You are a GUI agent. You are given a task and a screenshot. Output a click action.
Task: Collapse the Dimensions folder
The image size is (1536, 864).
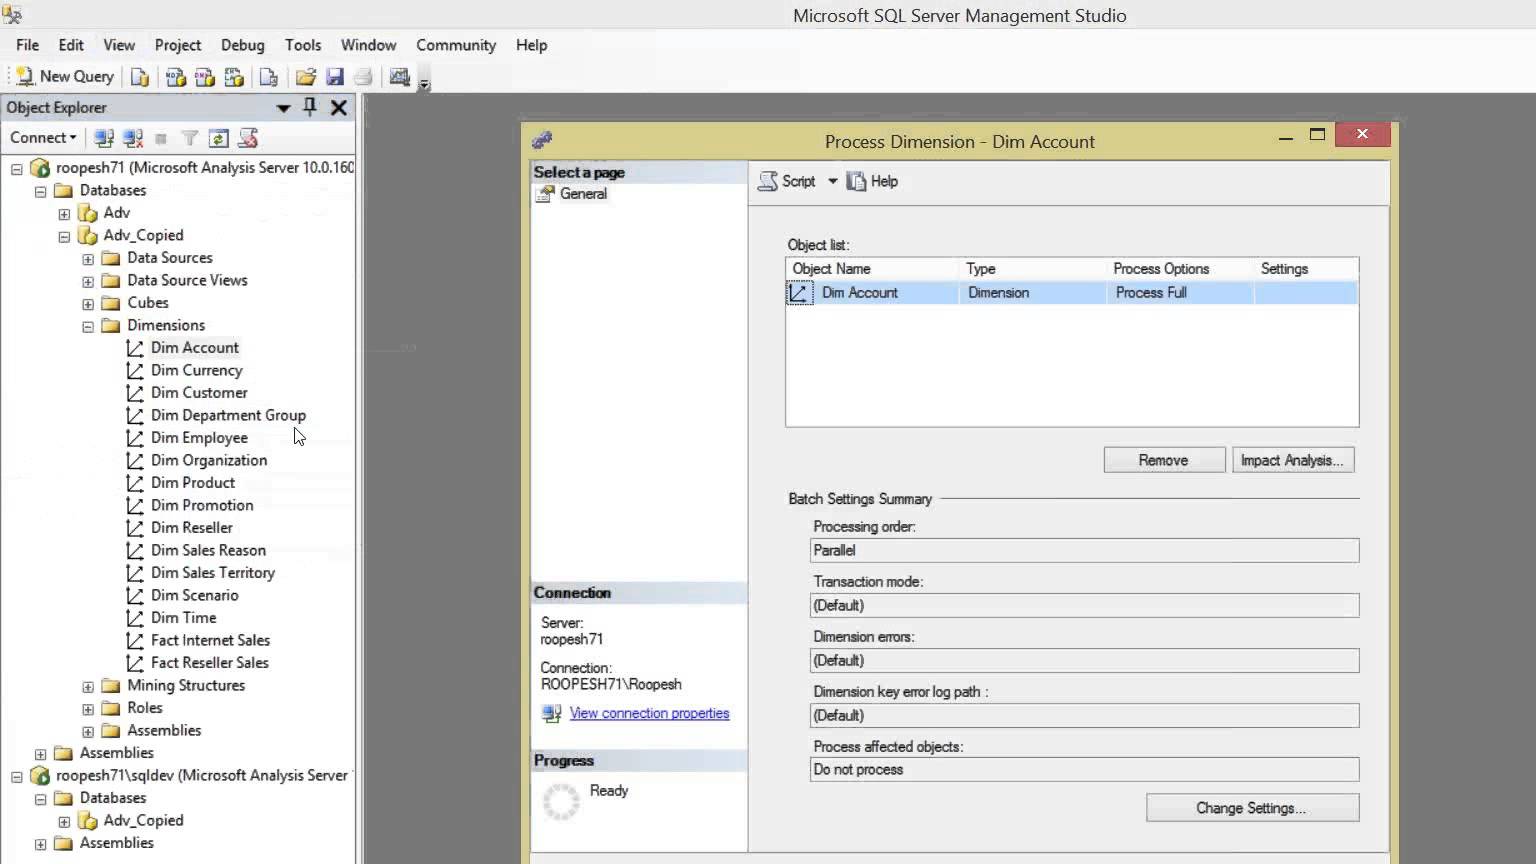pos(88,326)
